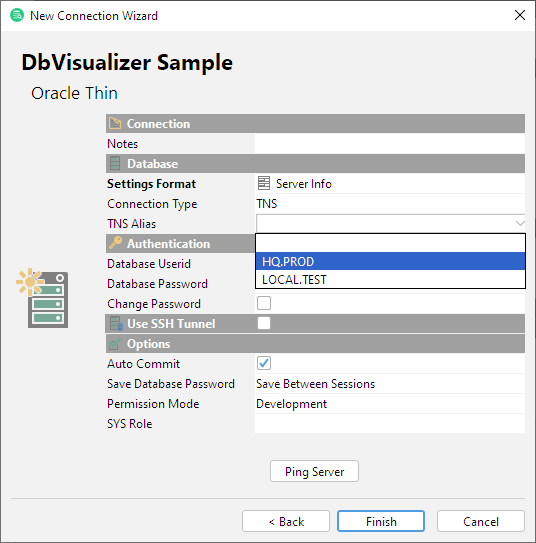
Task: Collapse the TNS Alias dropdown arrow
Action: pos(520,223)
